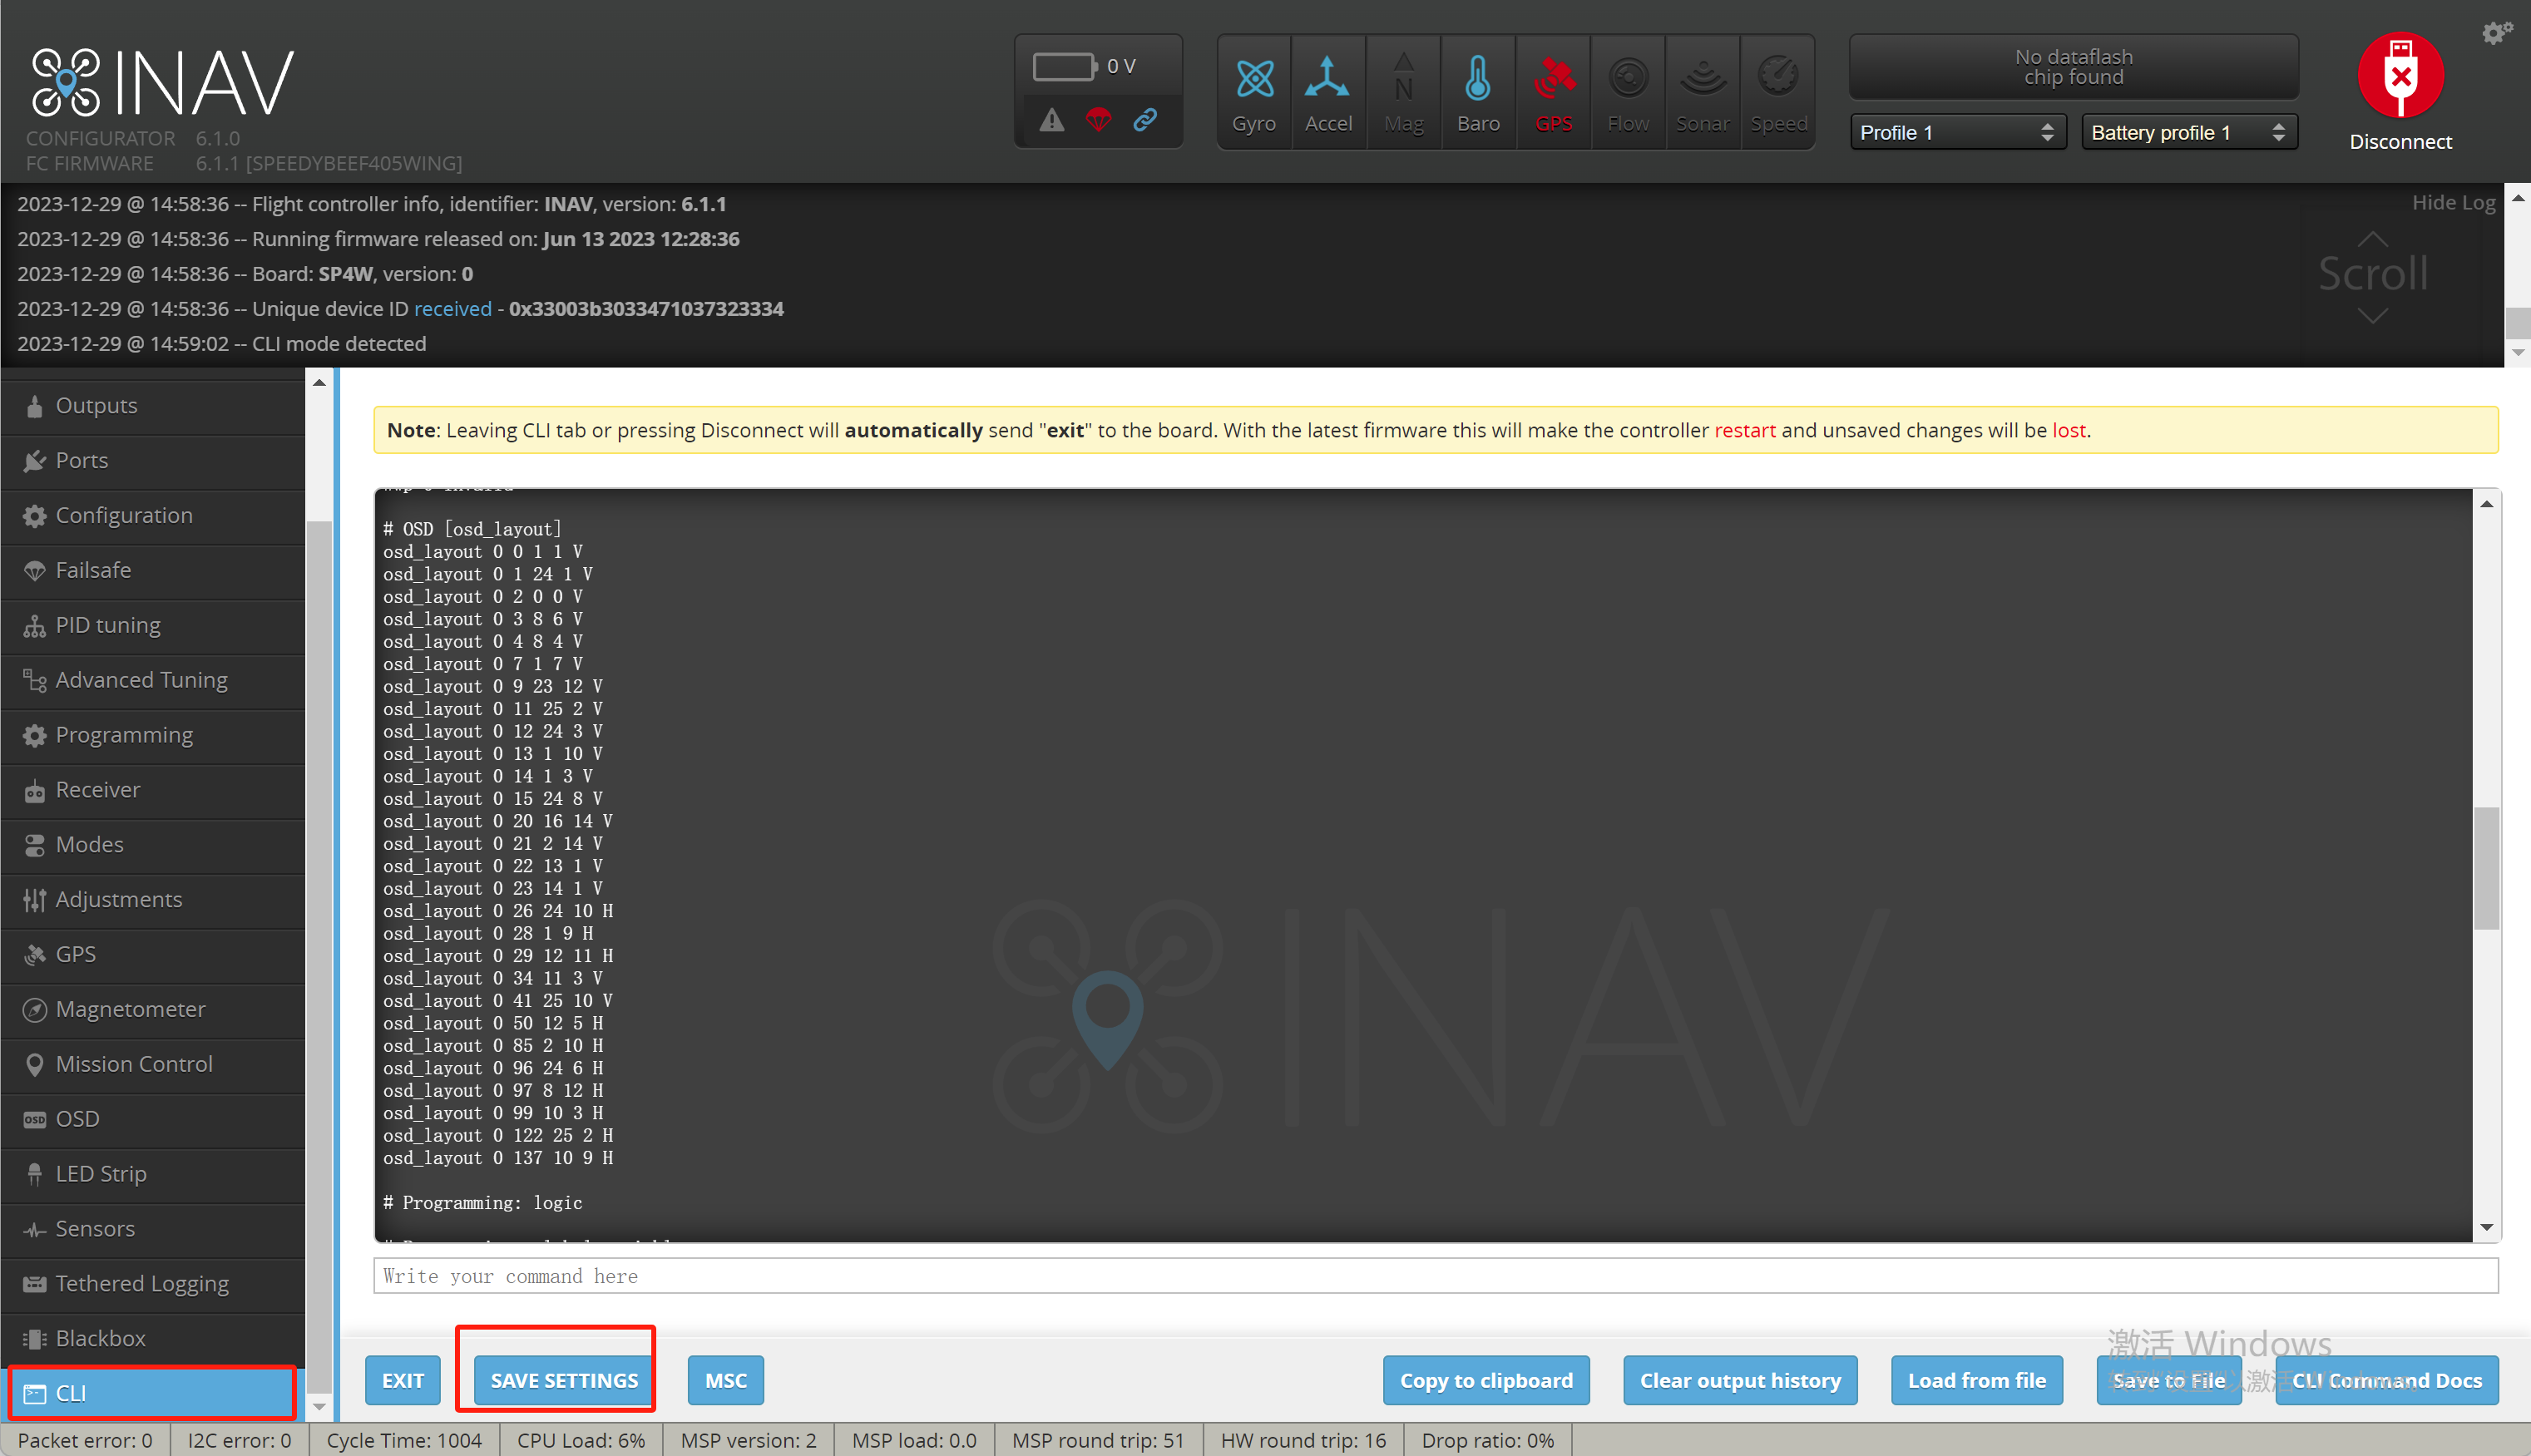2531x1456 pixels.
Task: Click sidebar scrollbar up arrow
Action: click(319, 382)
